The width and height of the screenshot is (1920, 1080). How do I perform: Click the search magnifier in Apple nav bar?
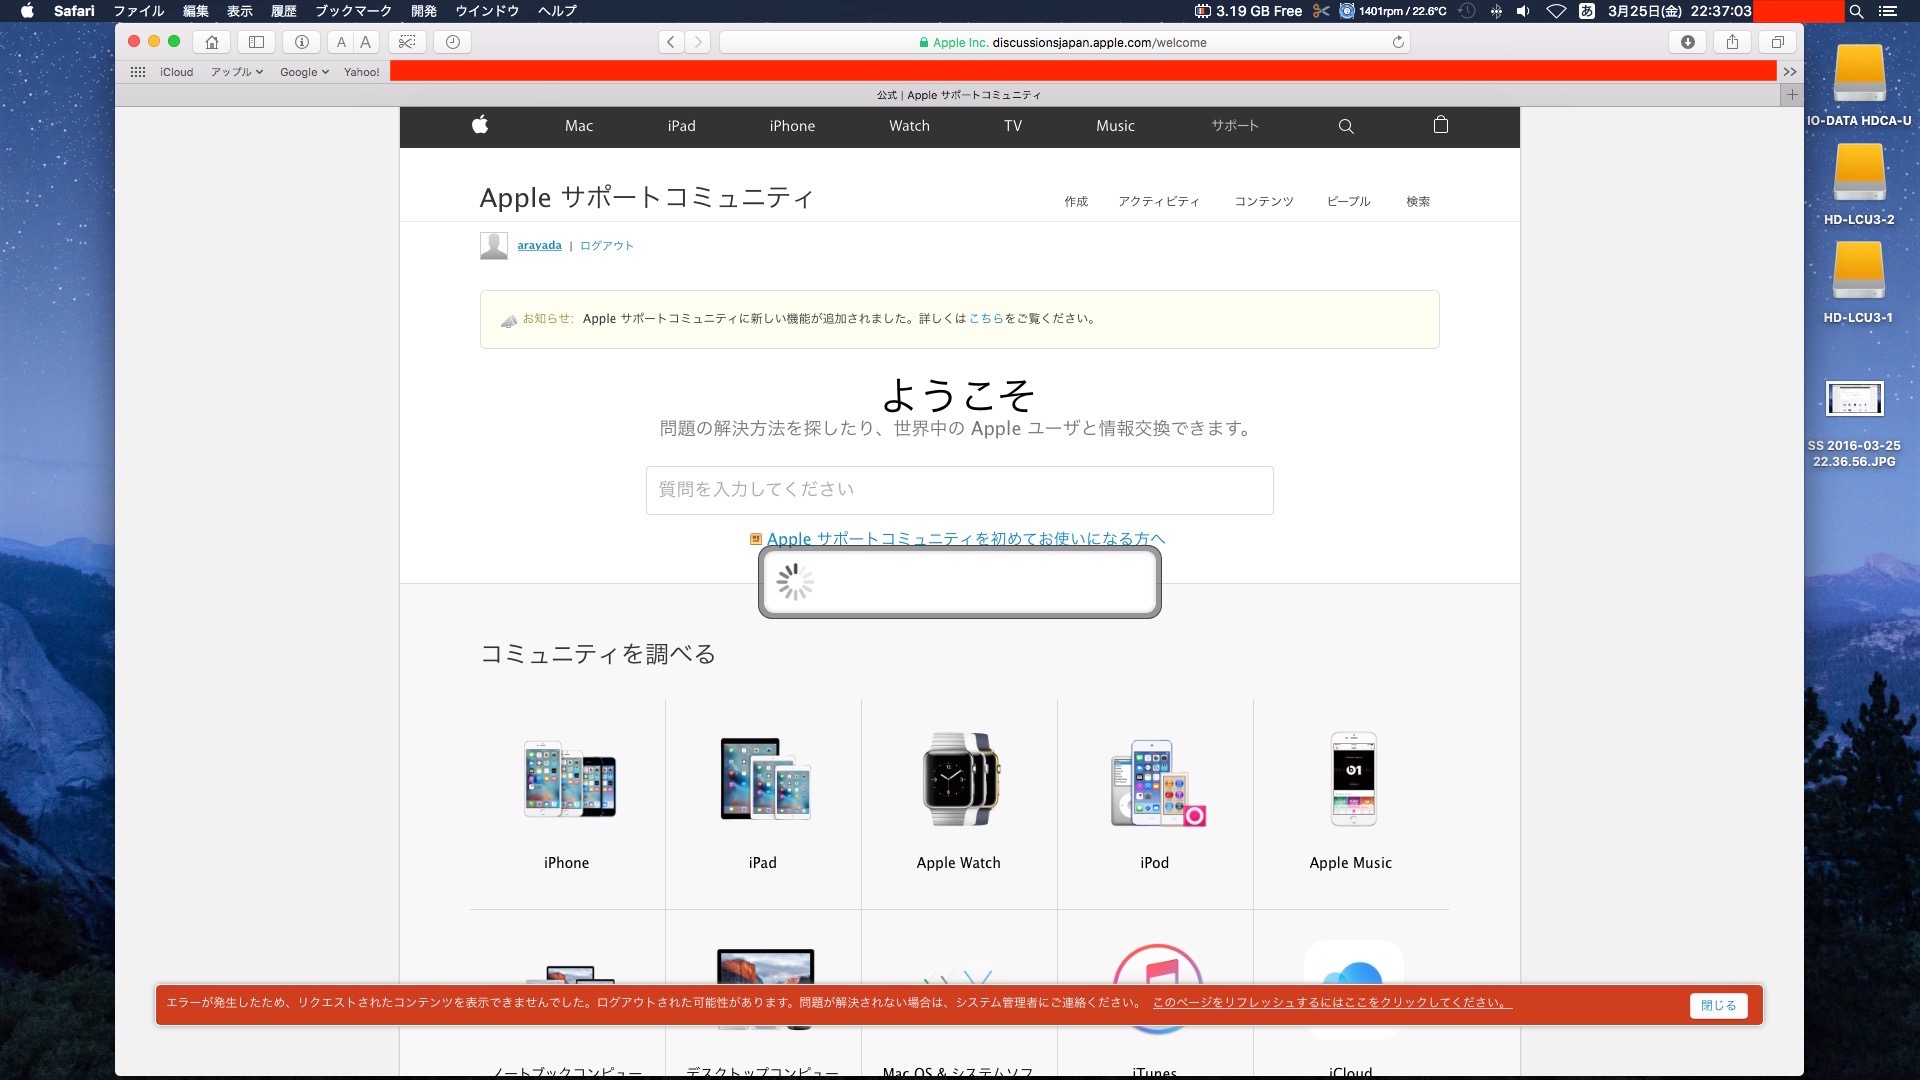(1346, 126)
